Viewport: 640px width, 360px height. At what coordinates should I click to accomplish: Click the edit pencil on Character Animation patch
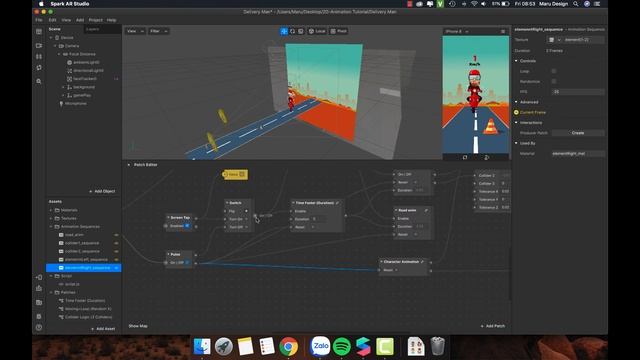click(x=422, y=262)
